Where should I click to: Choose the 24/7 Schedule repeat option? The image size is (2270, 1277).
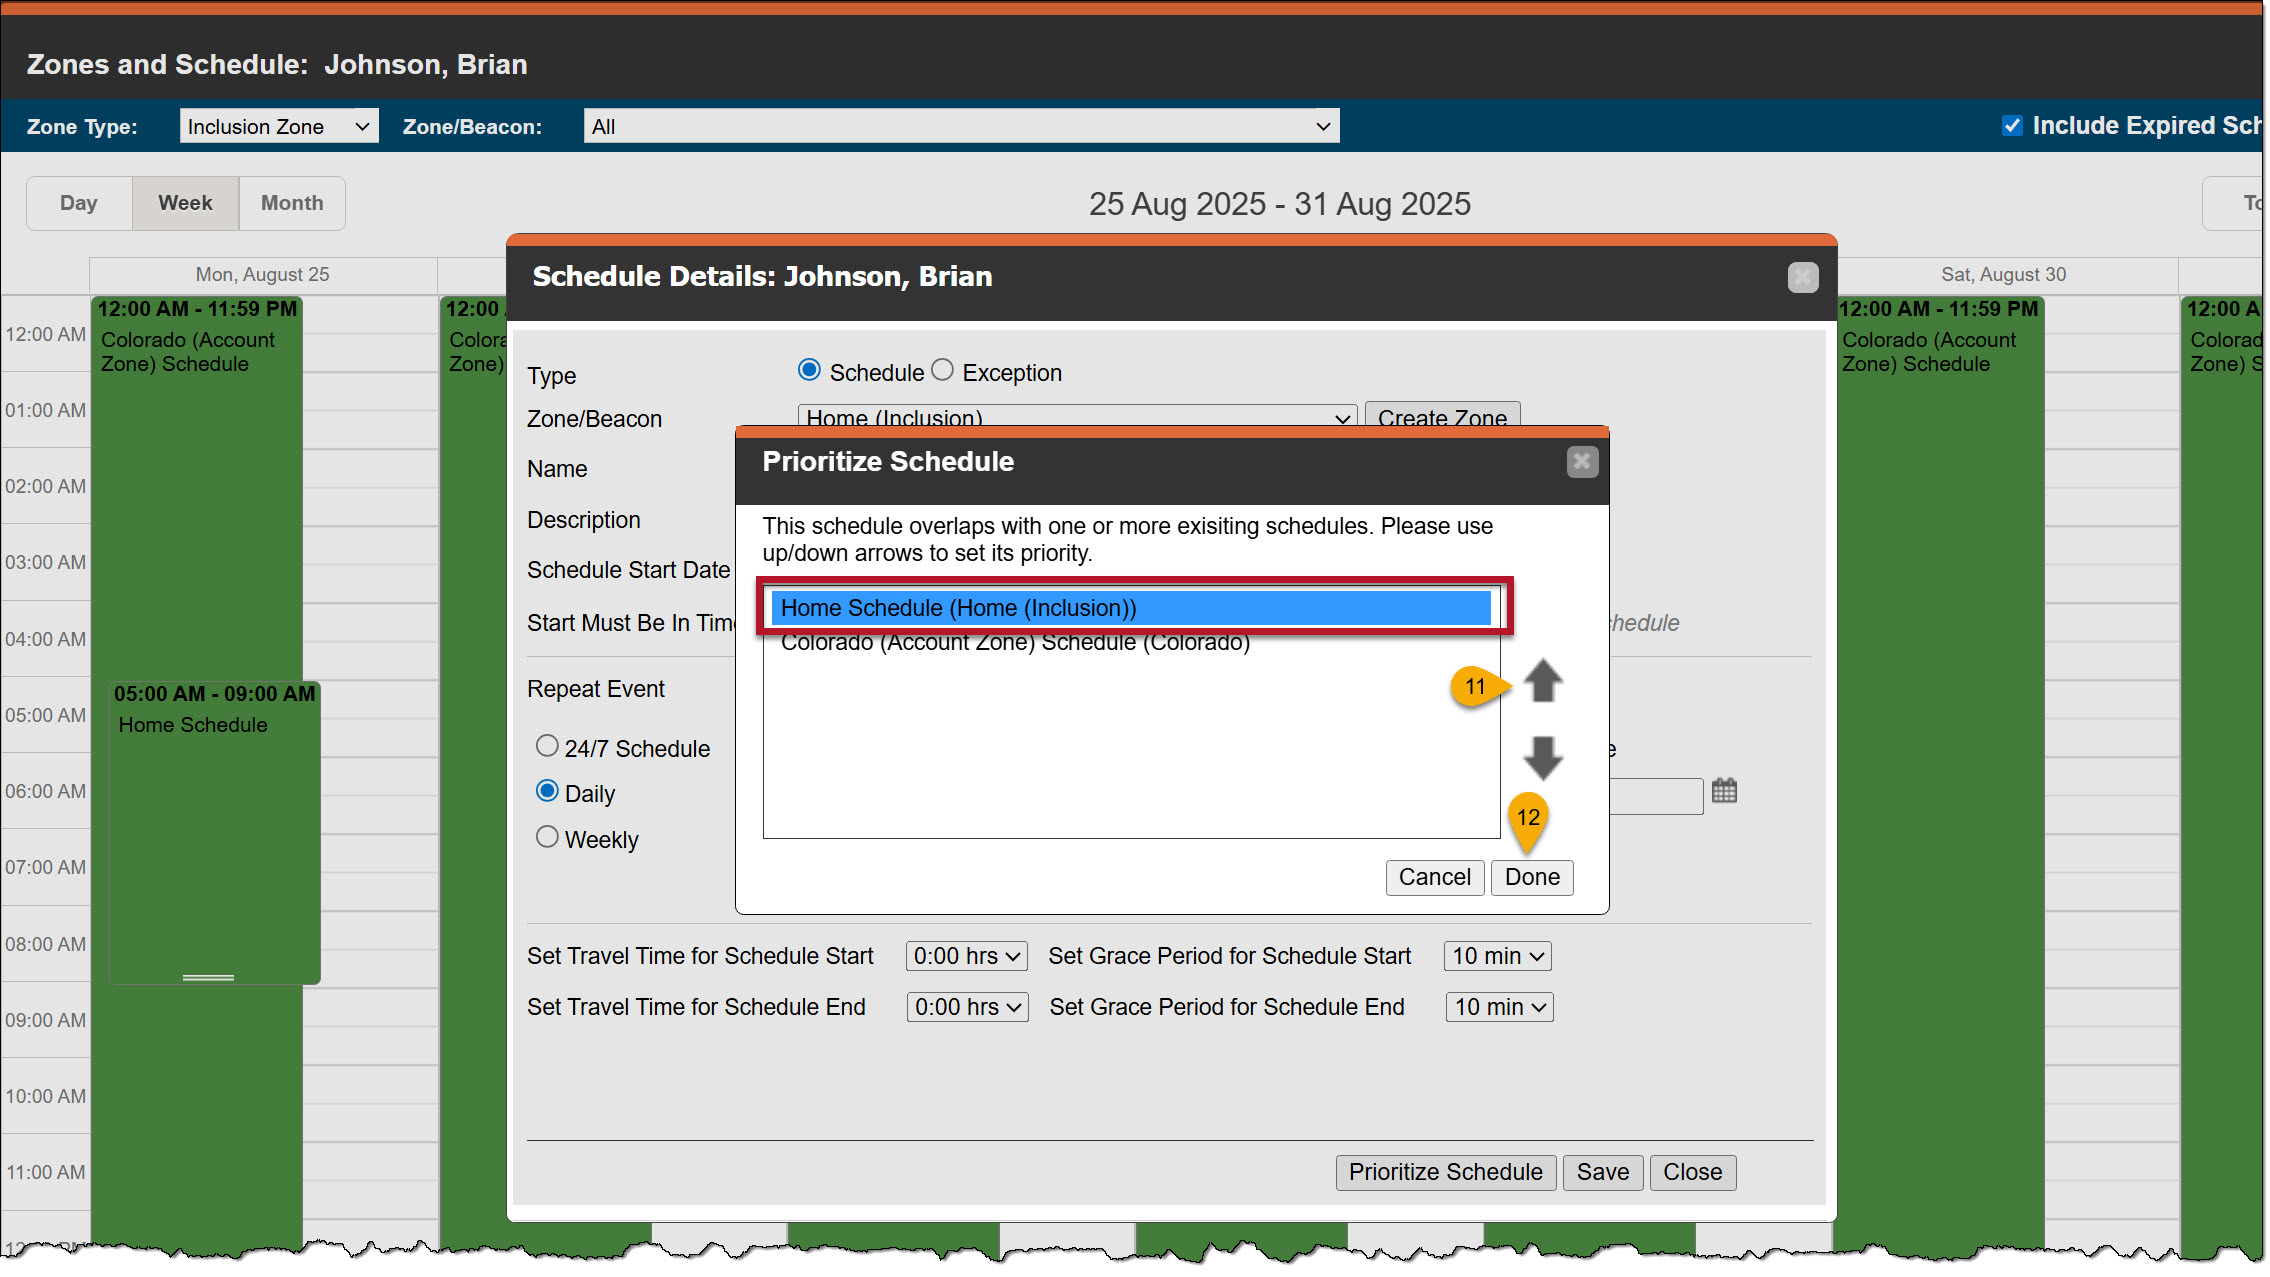point(547,746)
